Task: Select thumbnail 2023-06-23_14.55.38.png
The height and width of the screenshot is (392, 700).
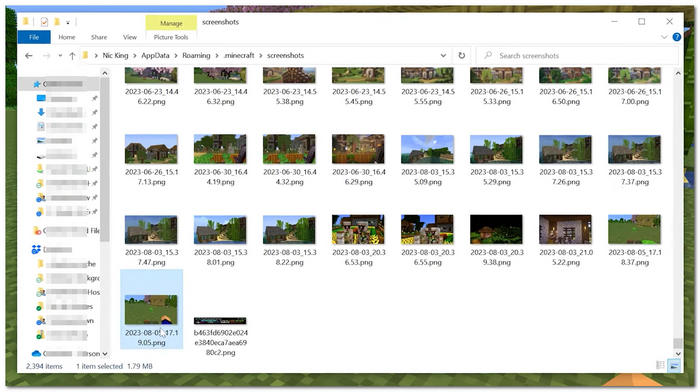Action: pos(289,75)
